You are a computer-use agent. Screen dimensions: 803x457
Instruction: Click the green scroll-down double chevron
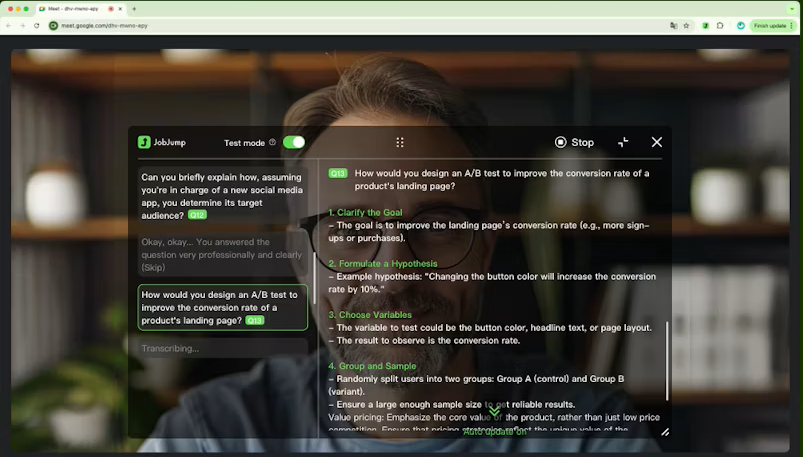click(x=494, y=411)
